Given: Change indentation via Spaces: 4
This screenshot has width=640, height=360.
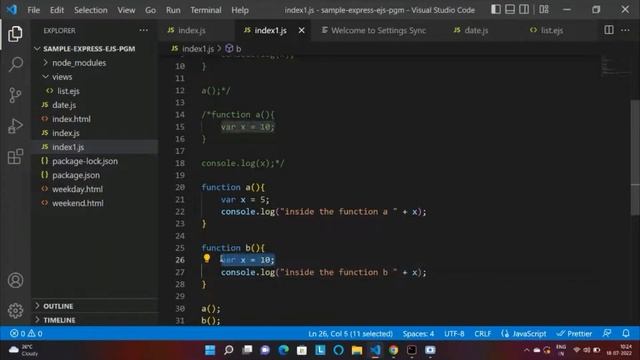Looking at the screenshot, I should point(418,333).
